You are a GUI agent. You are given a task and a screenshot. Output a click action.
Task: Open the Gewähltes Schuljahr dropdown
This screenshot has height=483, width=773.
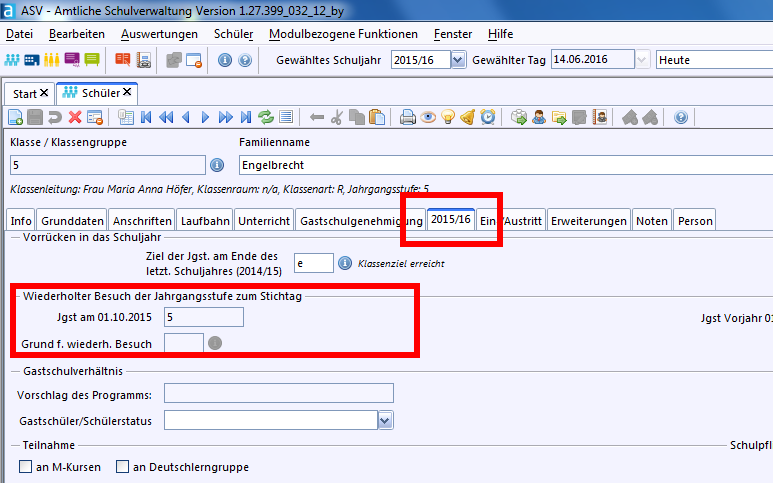point(458,60)
